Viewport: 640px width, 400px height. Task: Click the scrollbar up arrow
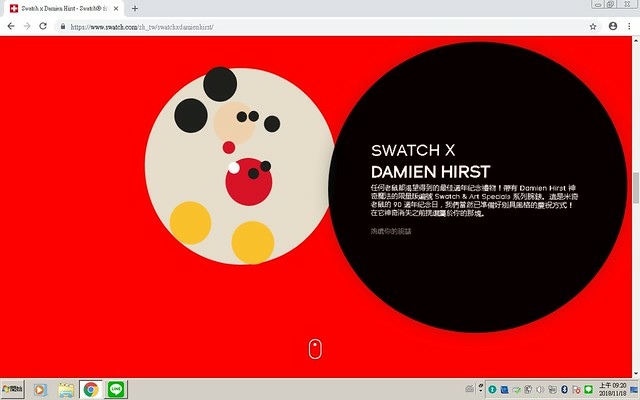pyautogui.click(x=636, y=40)
